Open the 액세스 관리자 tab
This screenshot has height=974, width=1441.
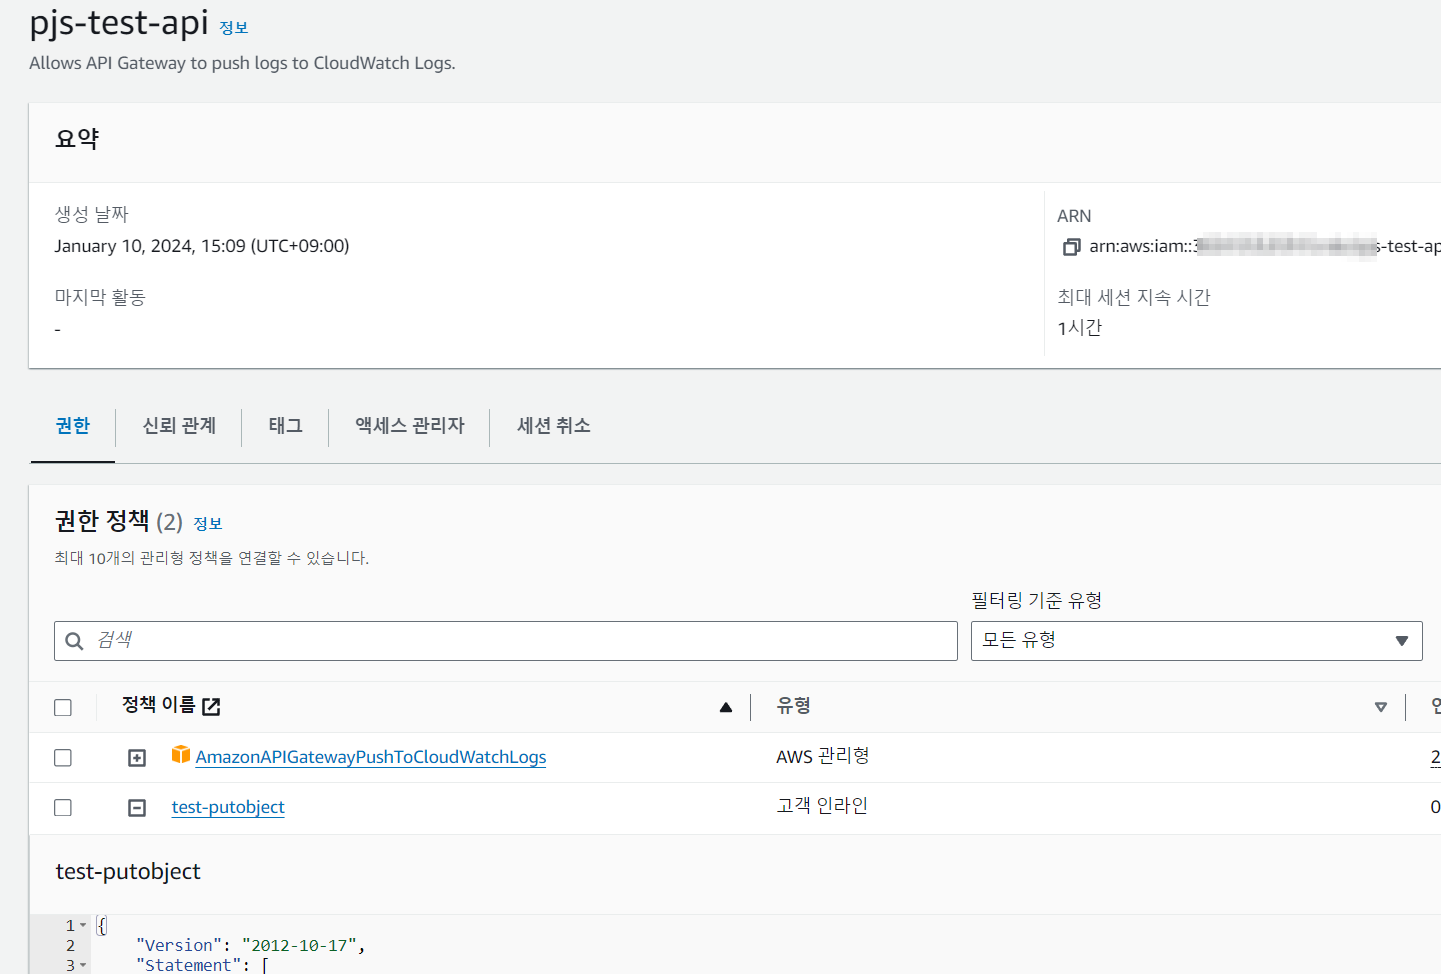[x=410, y=426]
